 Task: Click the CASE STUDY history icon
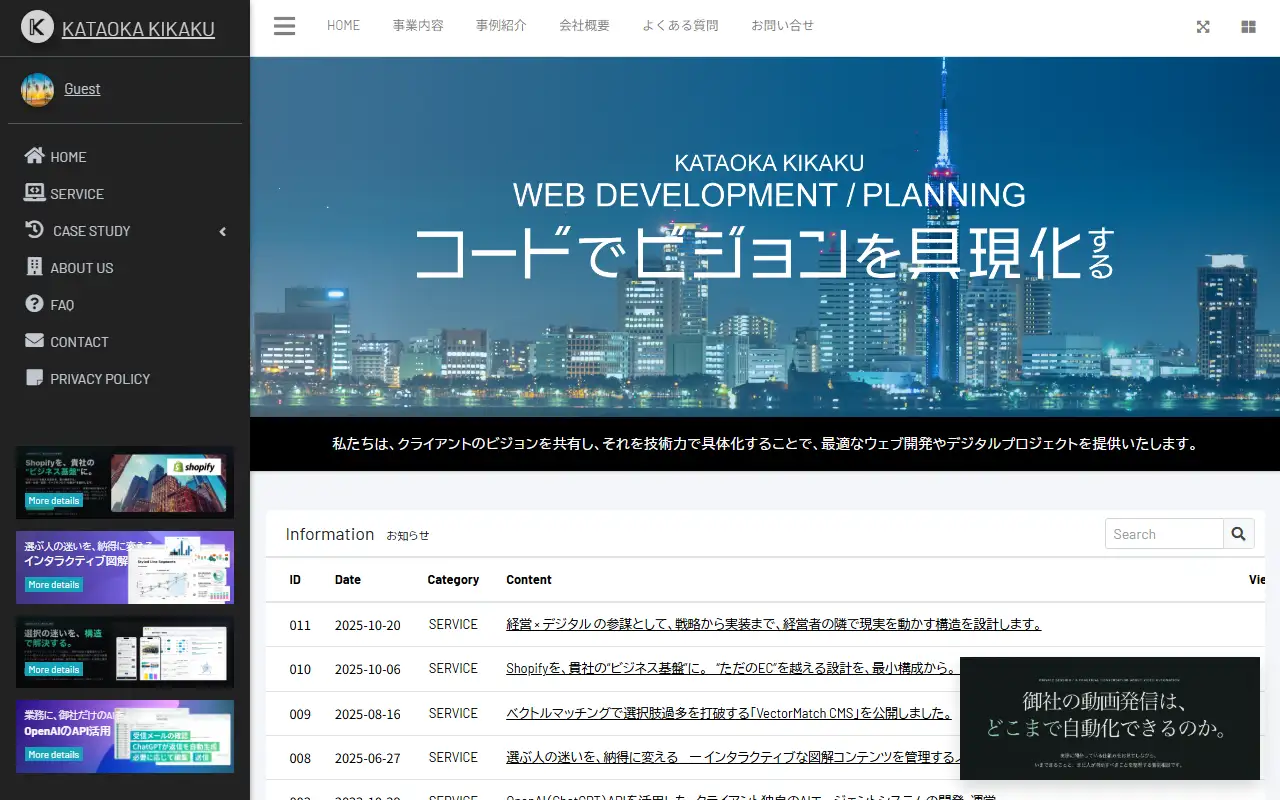click(x=34, y=230)
